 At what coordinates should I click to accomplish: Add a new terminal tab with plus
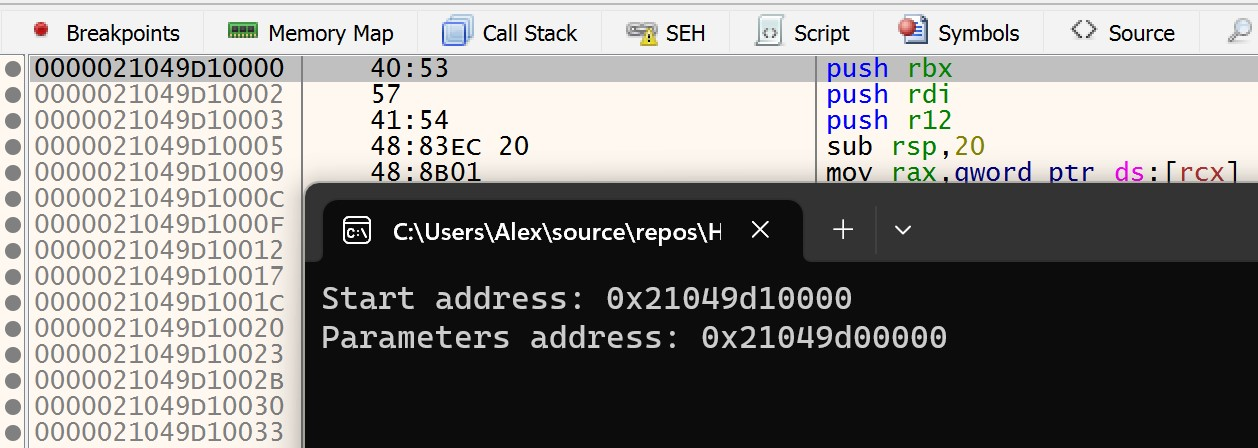(843, 231)
